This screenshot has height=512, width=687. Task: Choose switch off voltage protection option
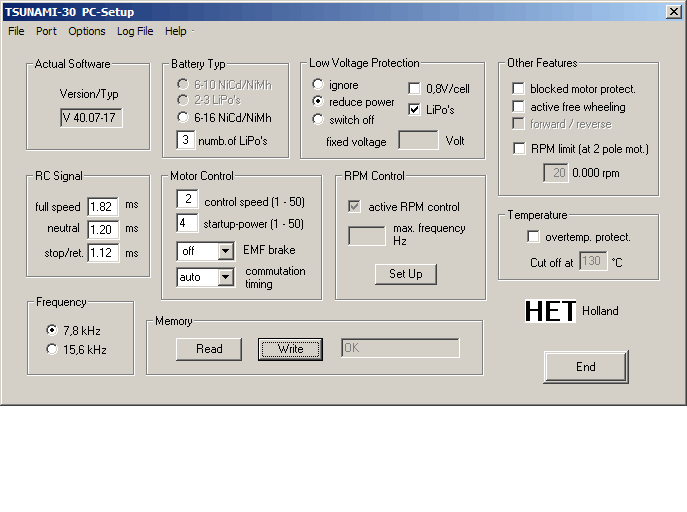319,119
